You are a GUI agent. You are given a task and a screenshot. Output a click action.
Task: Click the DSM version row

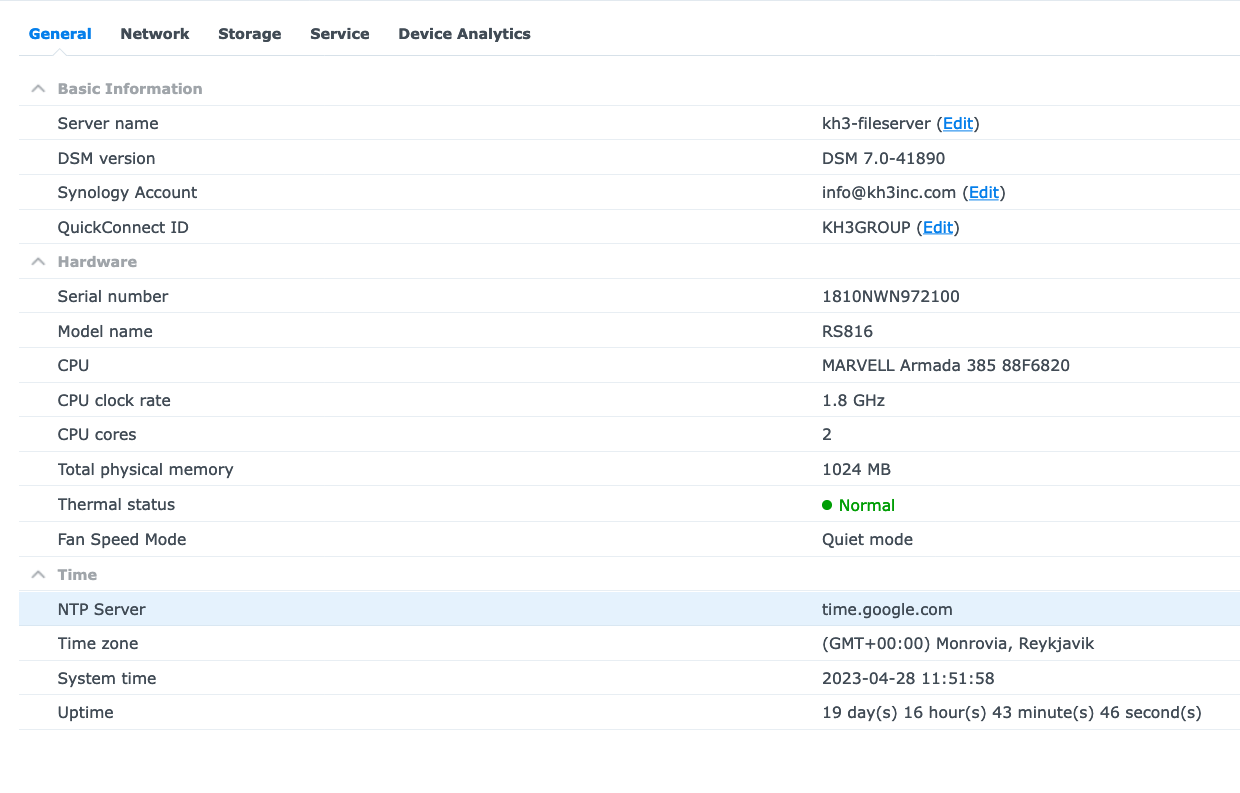click(629, 158)
